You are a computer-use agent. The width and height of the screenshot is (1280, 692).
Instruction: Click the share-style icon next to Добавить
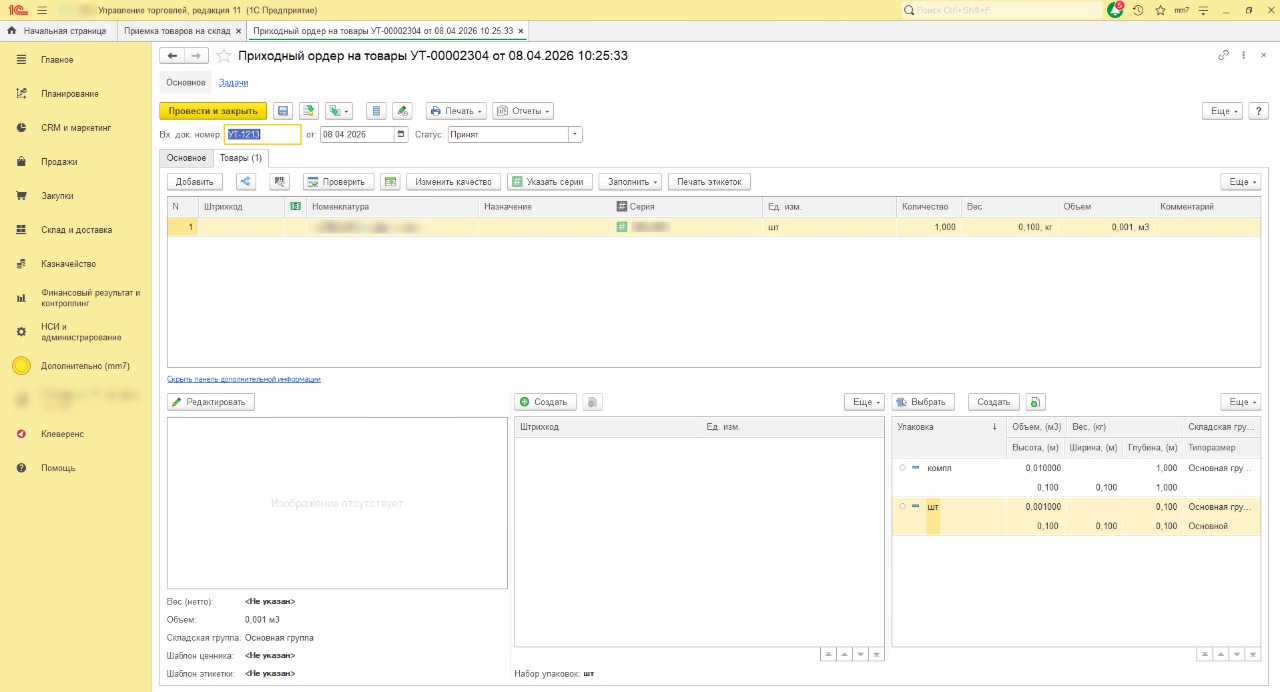[x=246, y=182]
